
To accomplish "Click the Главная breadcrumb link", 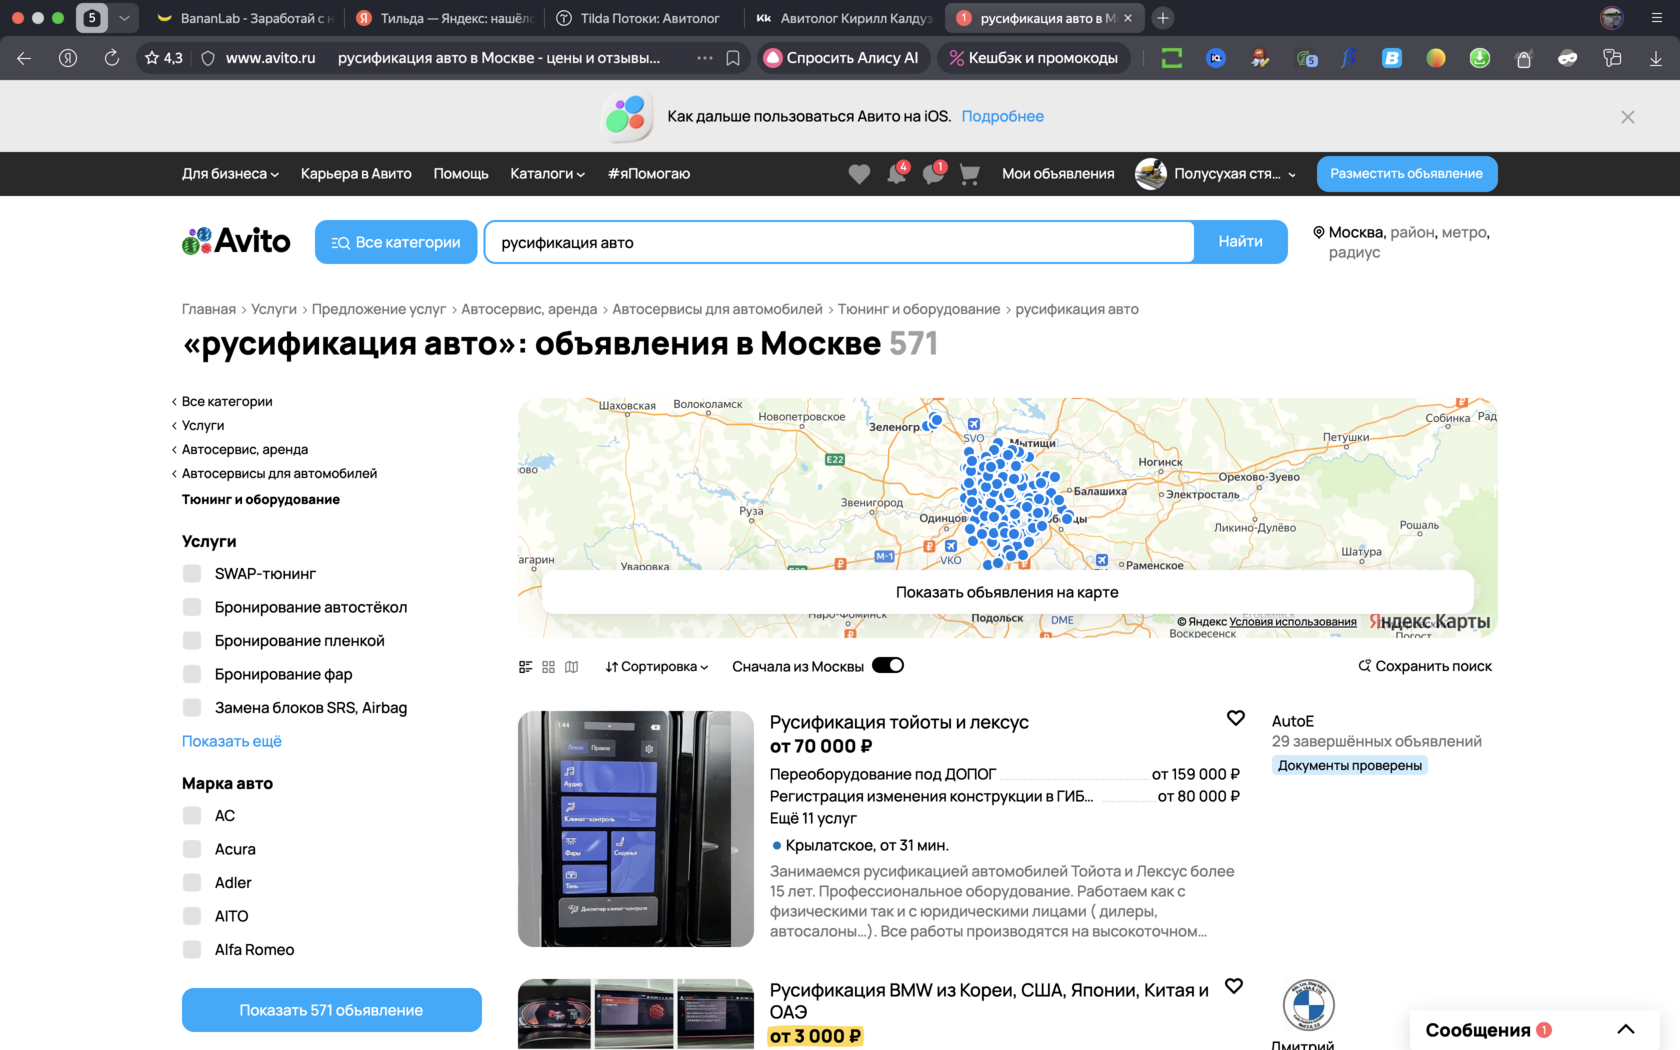I will tap(209, 310).
